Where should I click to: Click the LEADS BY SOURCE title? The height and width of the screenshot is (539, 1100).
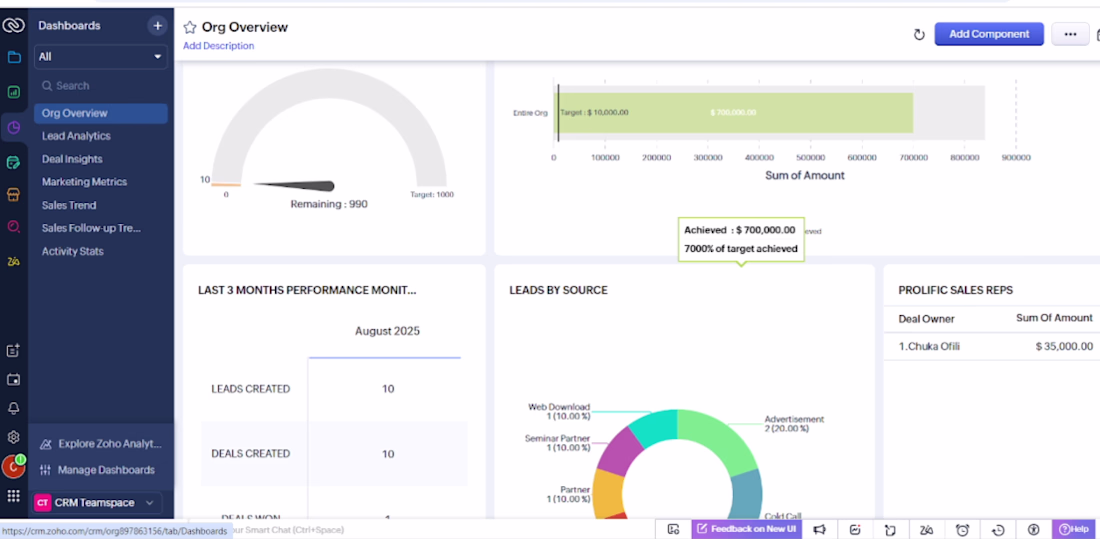point(558,290)
